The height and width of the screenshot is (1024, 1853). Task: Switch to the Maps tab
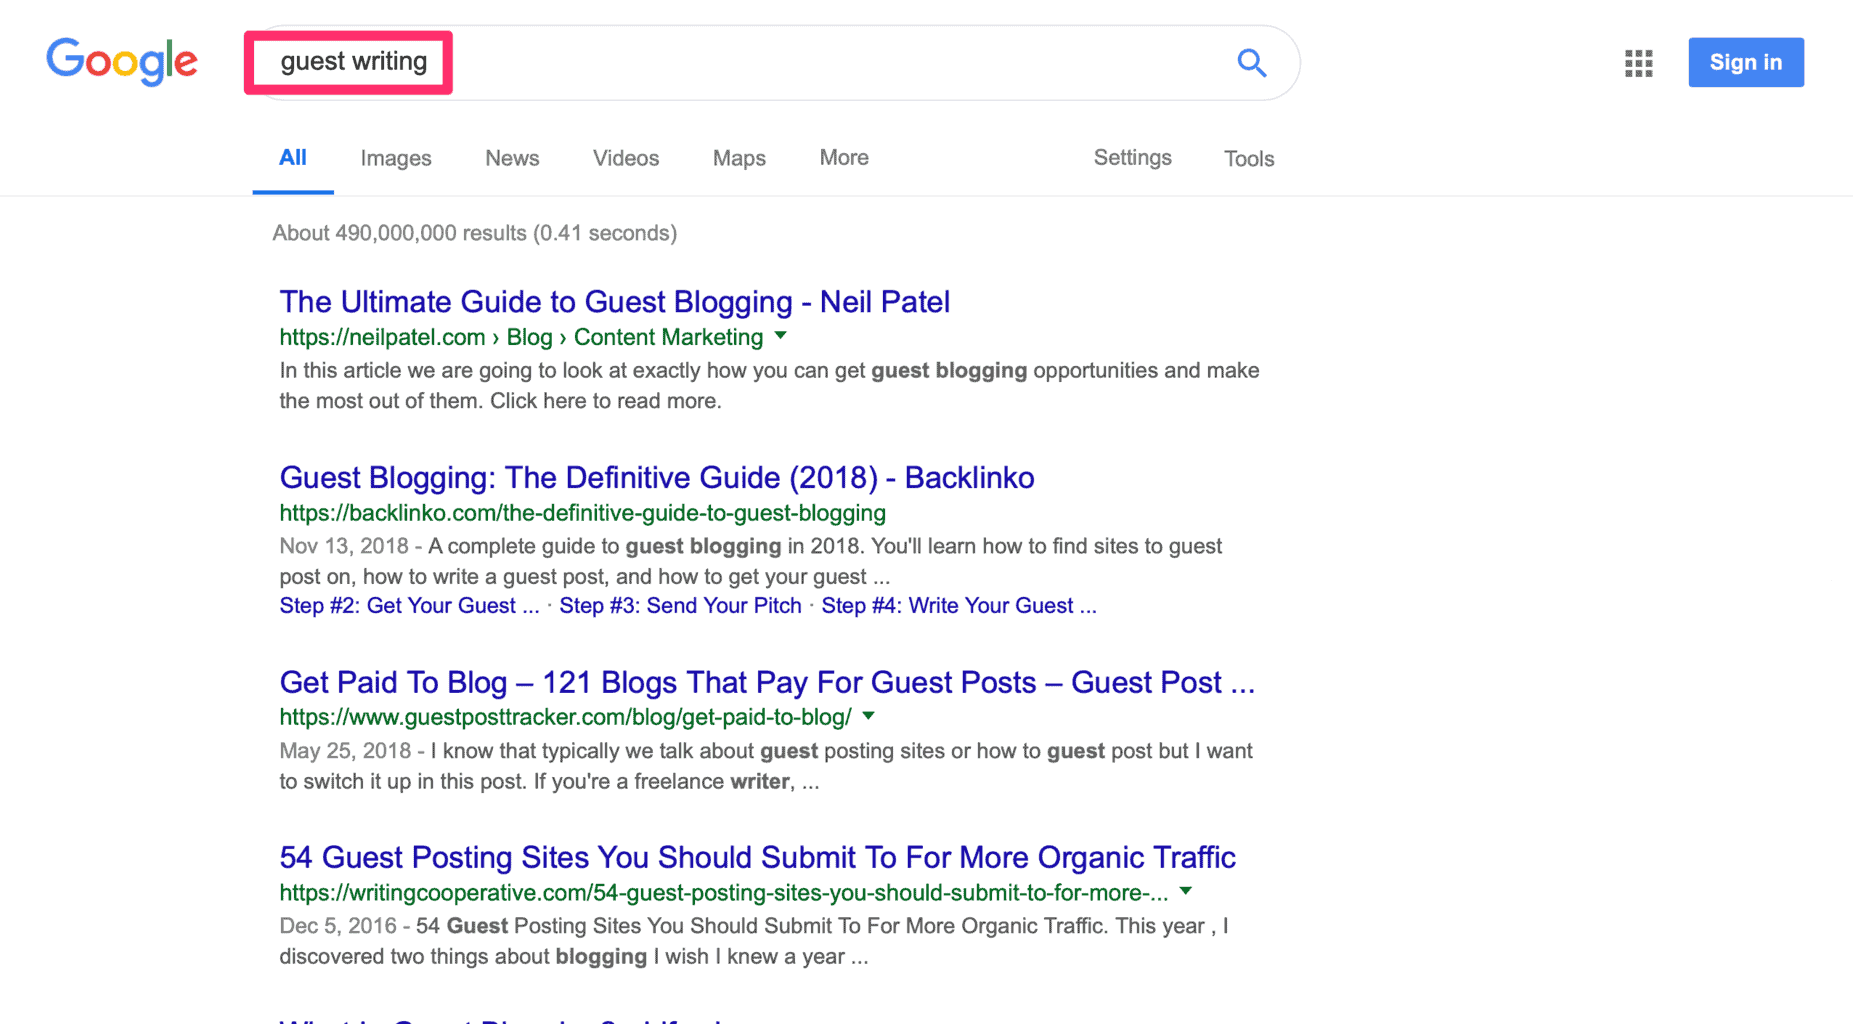tap(739, 158)
